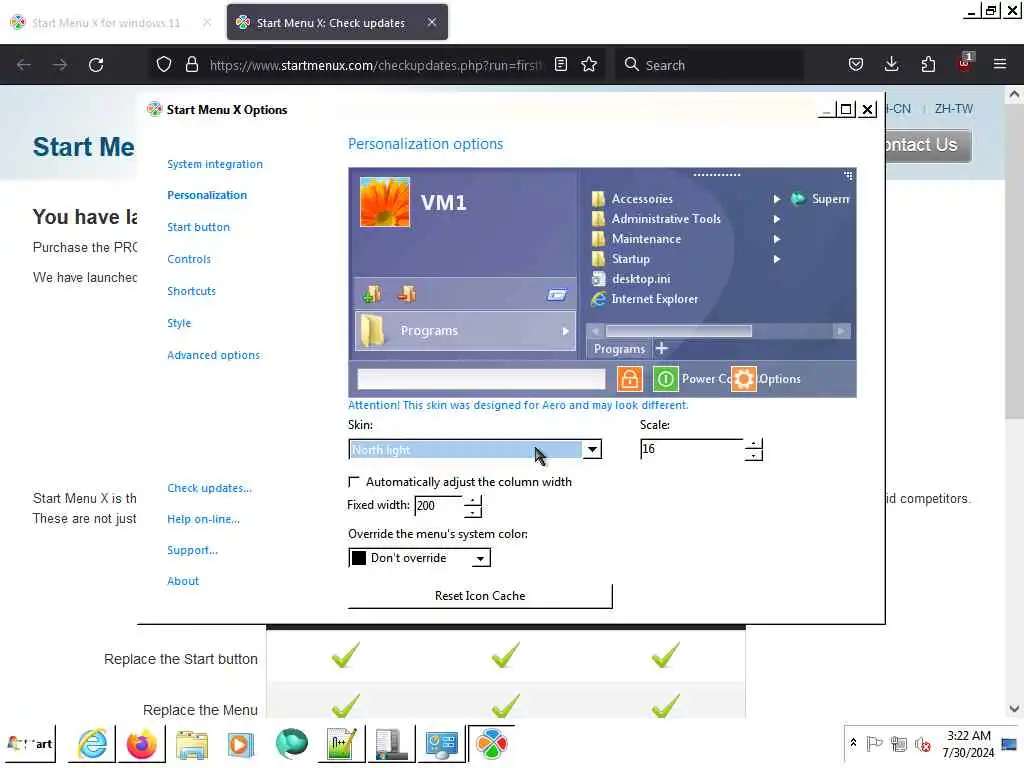The width and height of the screenshot is (1024, 768).
Task: Bookmark this page with star icon
Action: coord(589,65)
